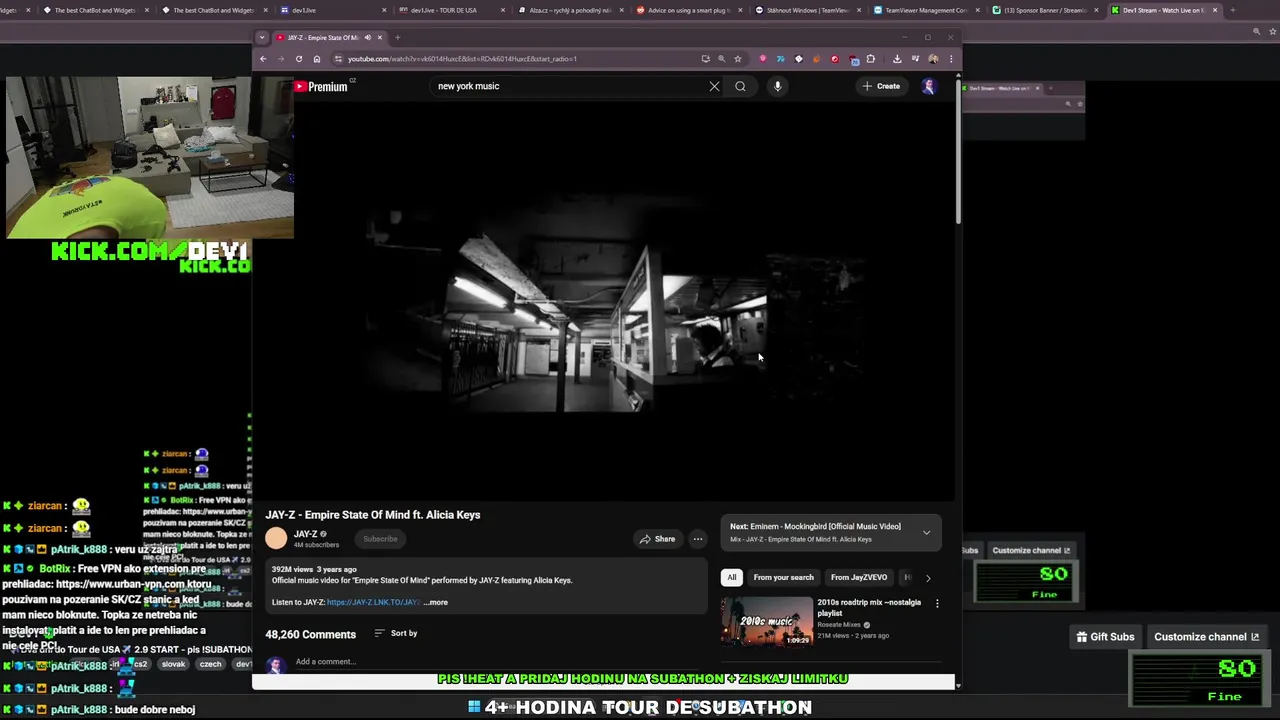The width and height of the screenshot is (1280, 720).
Task: Switch to 'Advice on using a smart plug' tab
Action: pyautogui.click(x=689, y=10)
